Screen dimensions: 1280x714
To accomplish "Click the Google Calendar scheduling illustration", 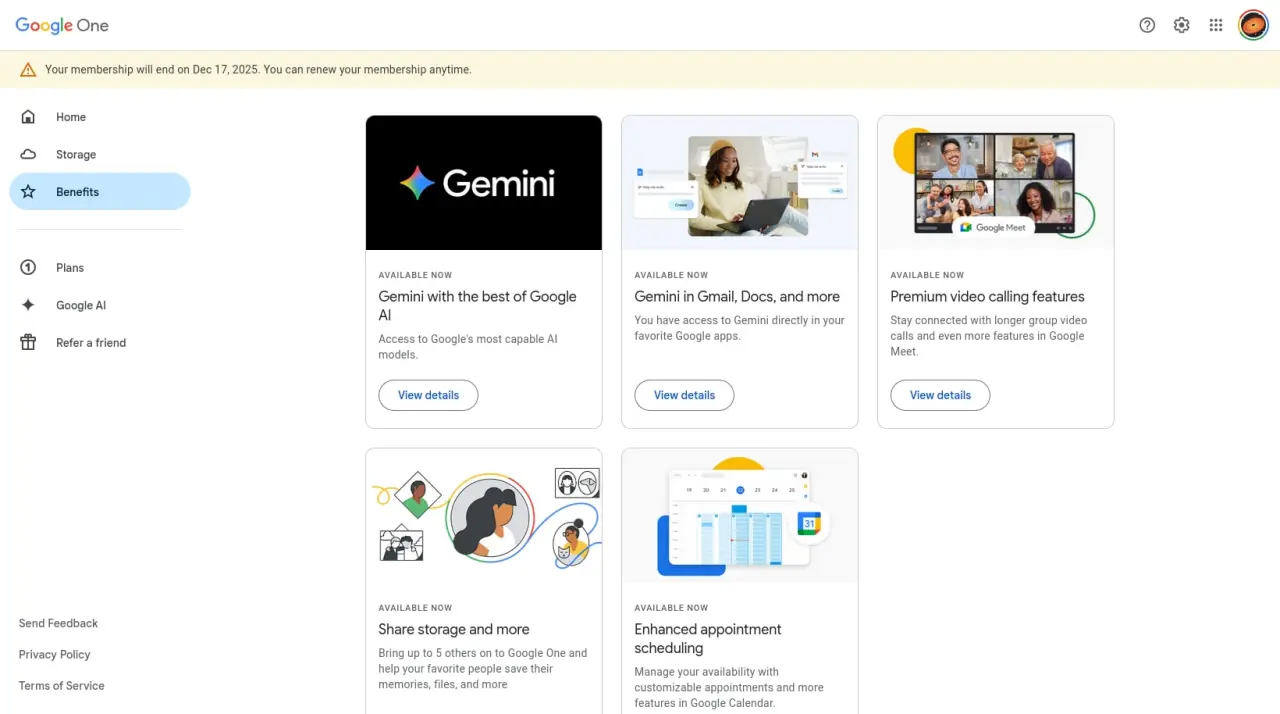I will [x=740, y=516].
